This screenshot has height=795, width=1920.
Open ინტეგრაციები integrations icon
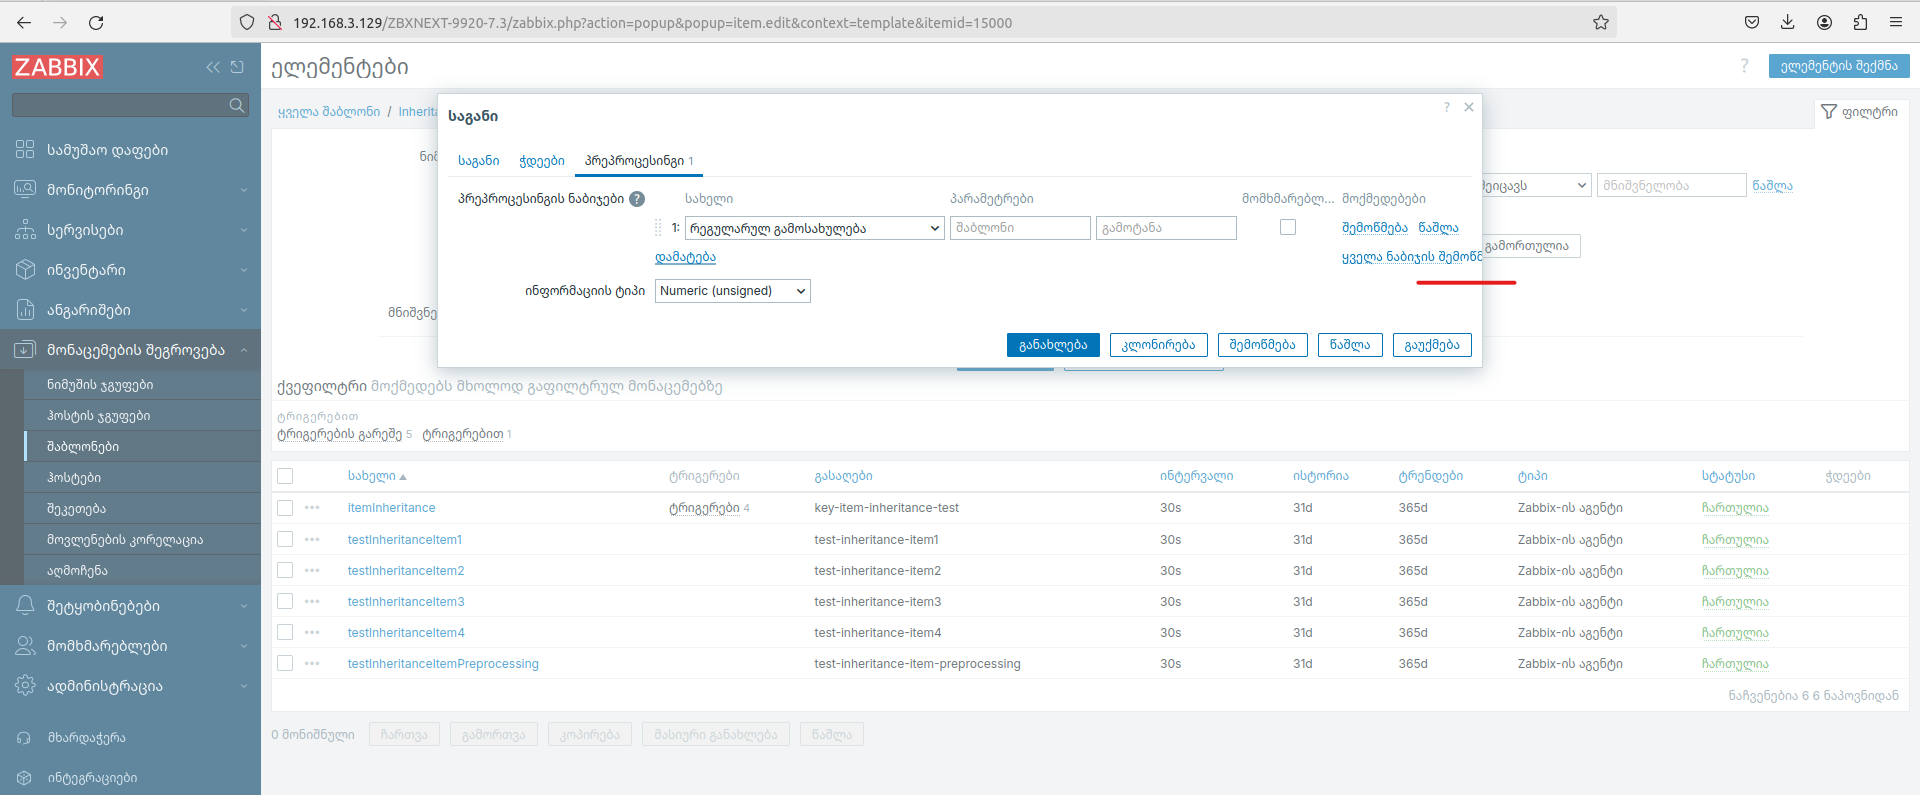point(25,777)
